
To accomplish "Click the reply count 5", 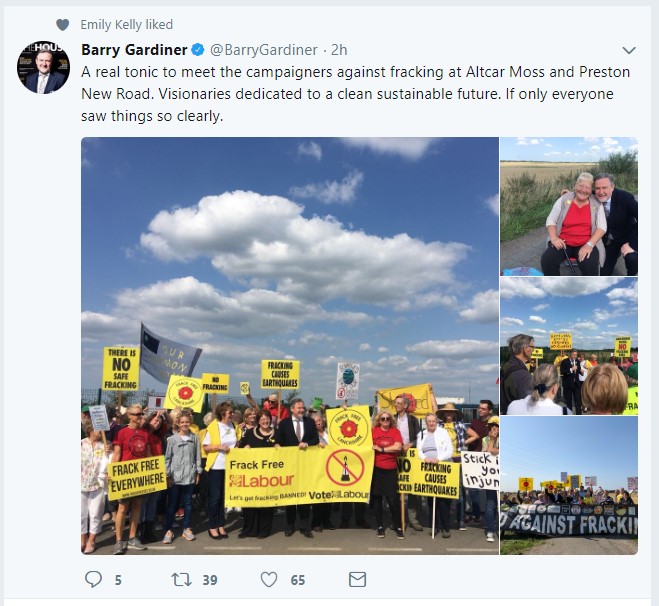I will point(118,580).
